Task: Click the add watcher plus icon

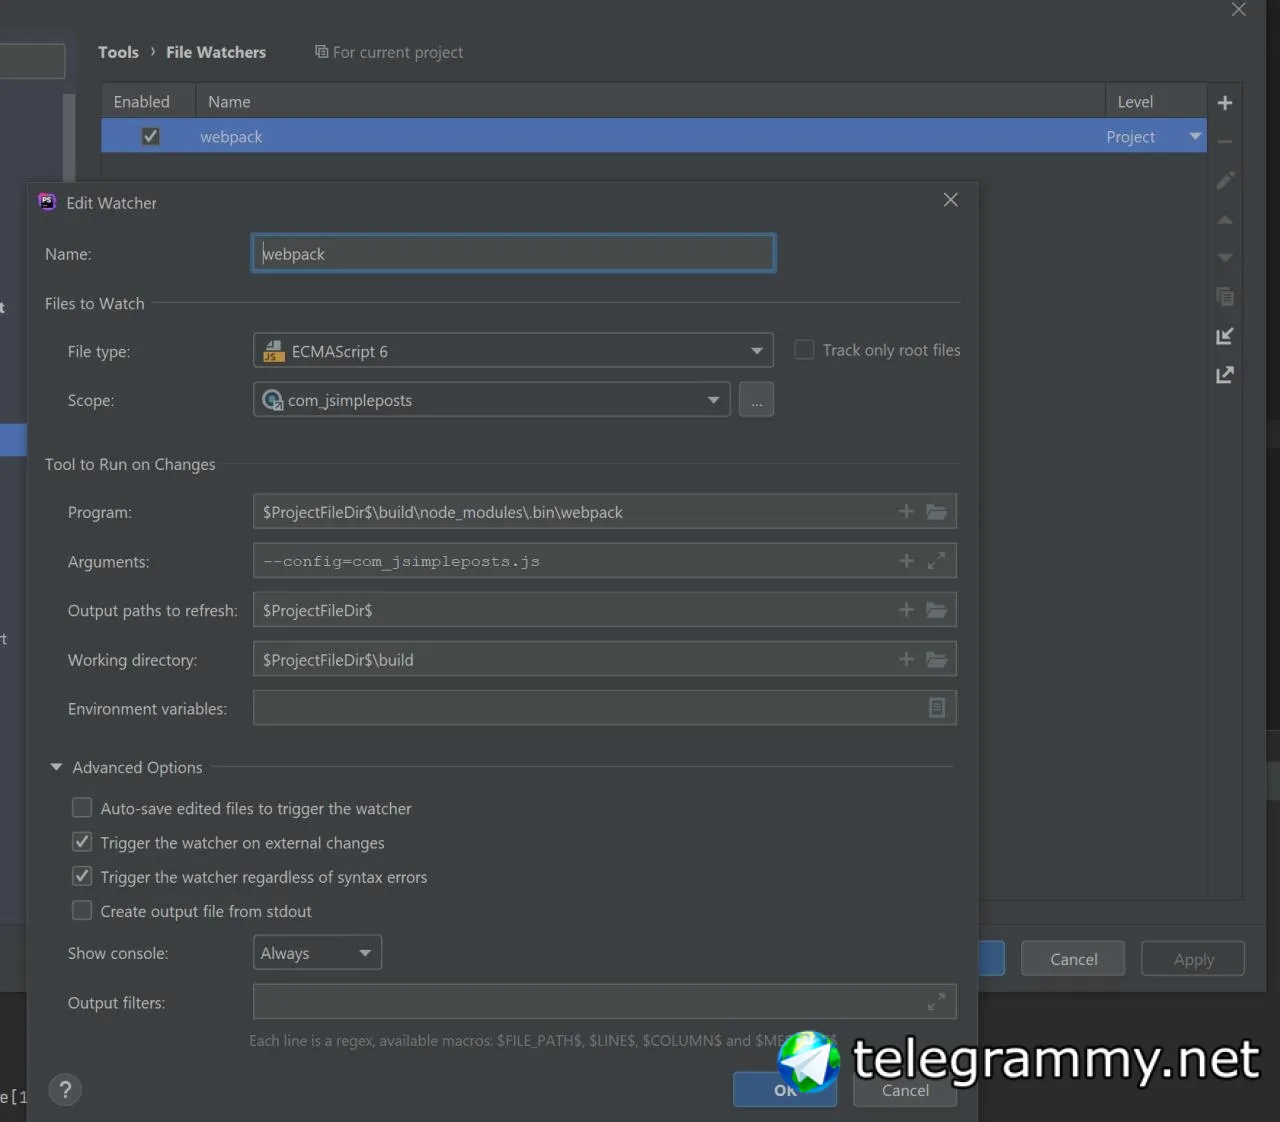Action: point(1225,103)
